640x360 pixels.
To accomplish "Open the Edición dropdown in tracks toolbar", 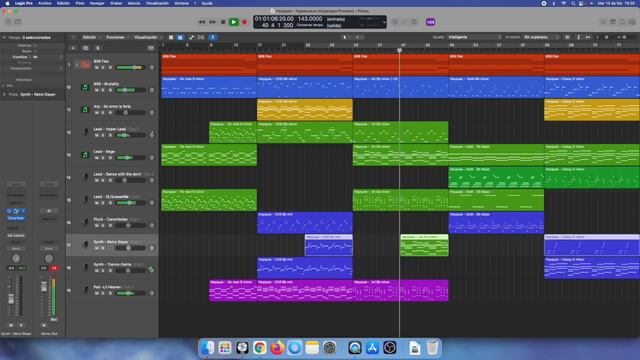I will point(91,38).
